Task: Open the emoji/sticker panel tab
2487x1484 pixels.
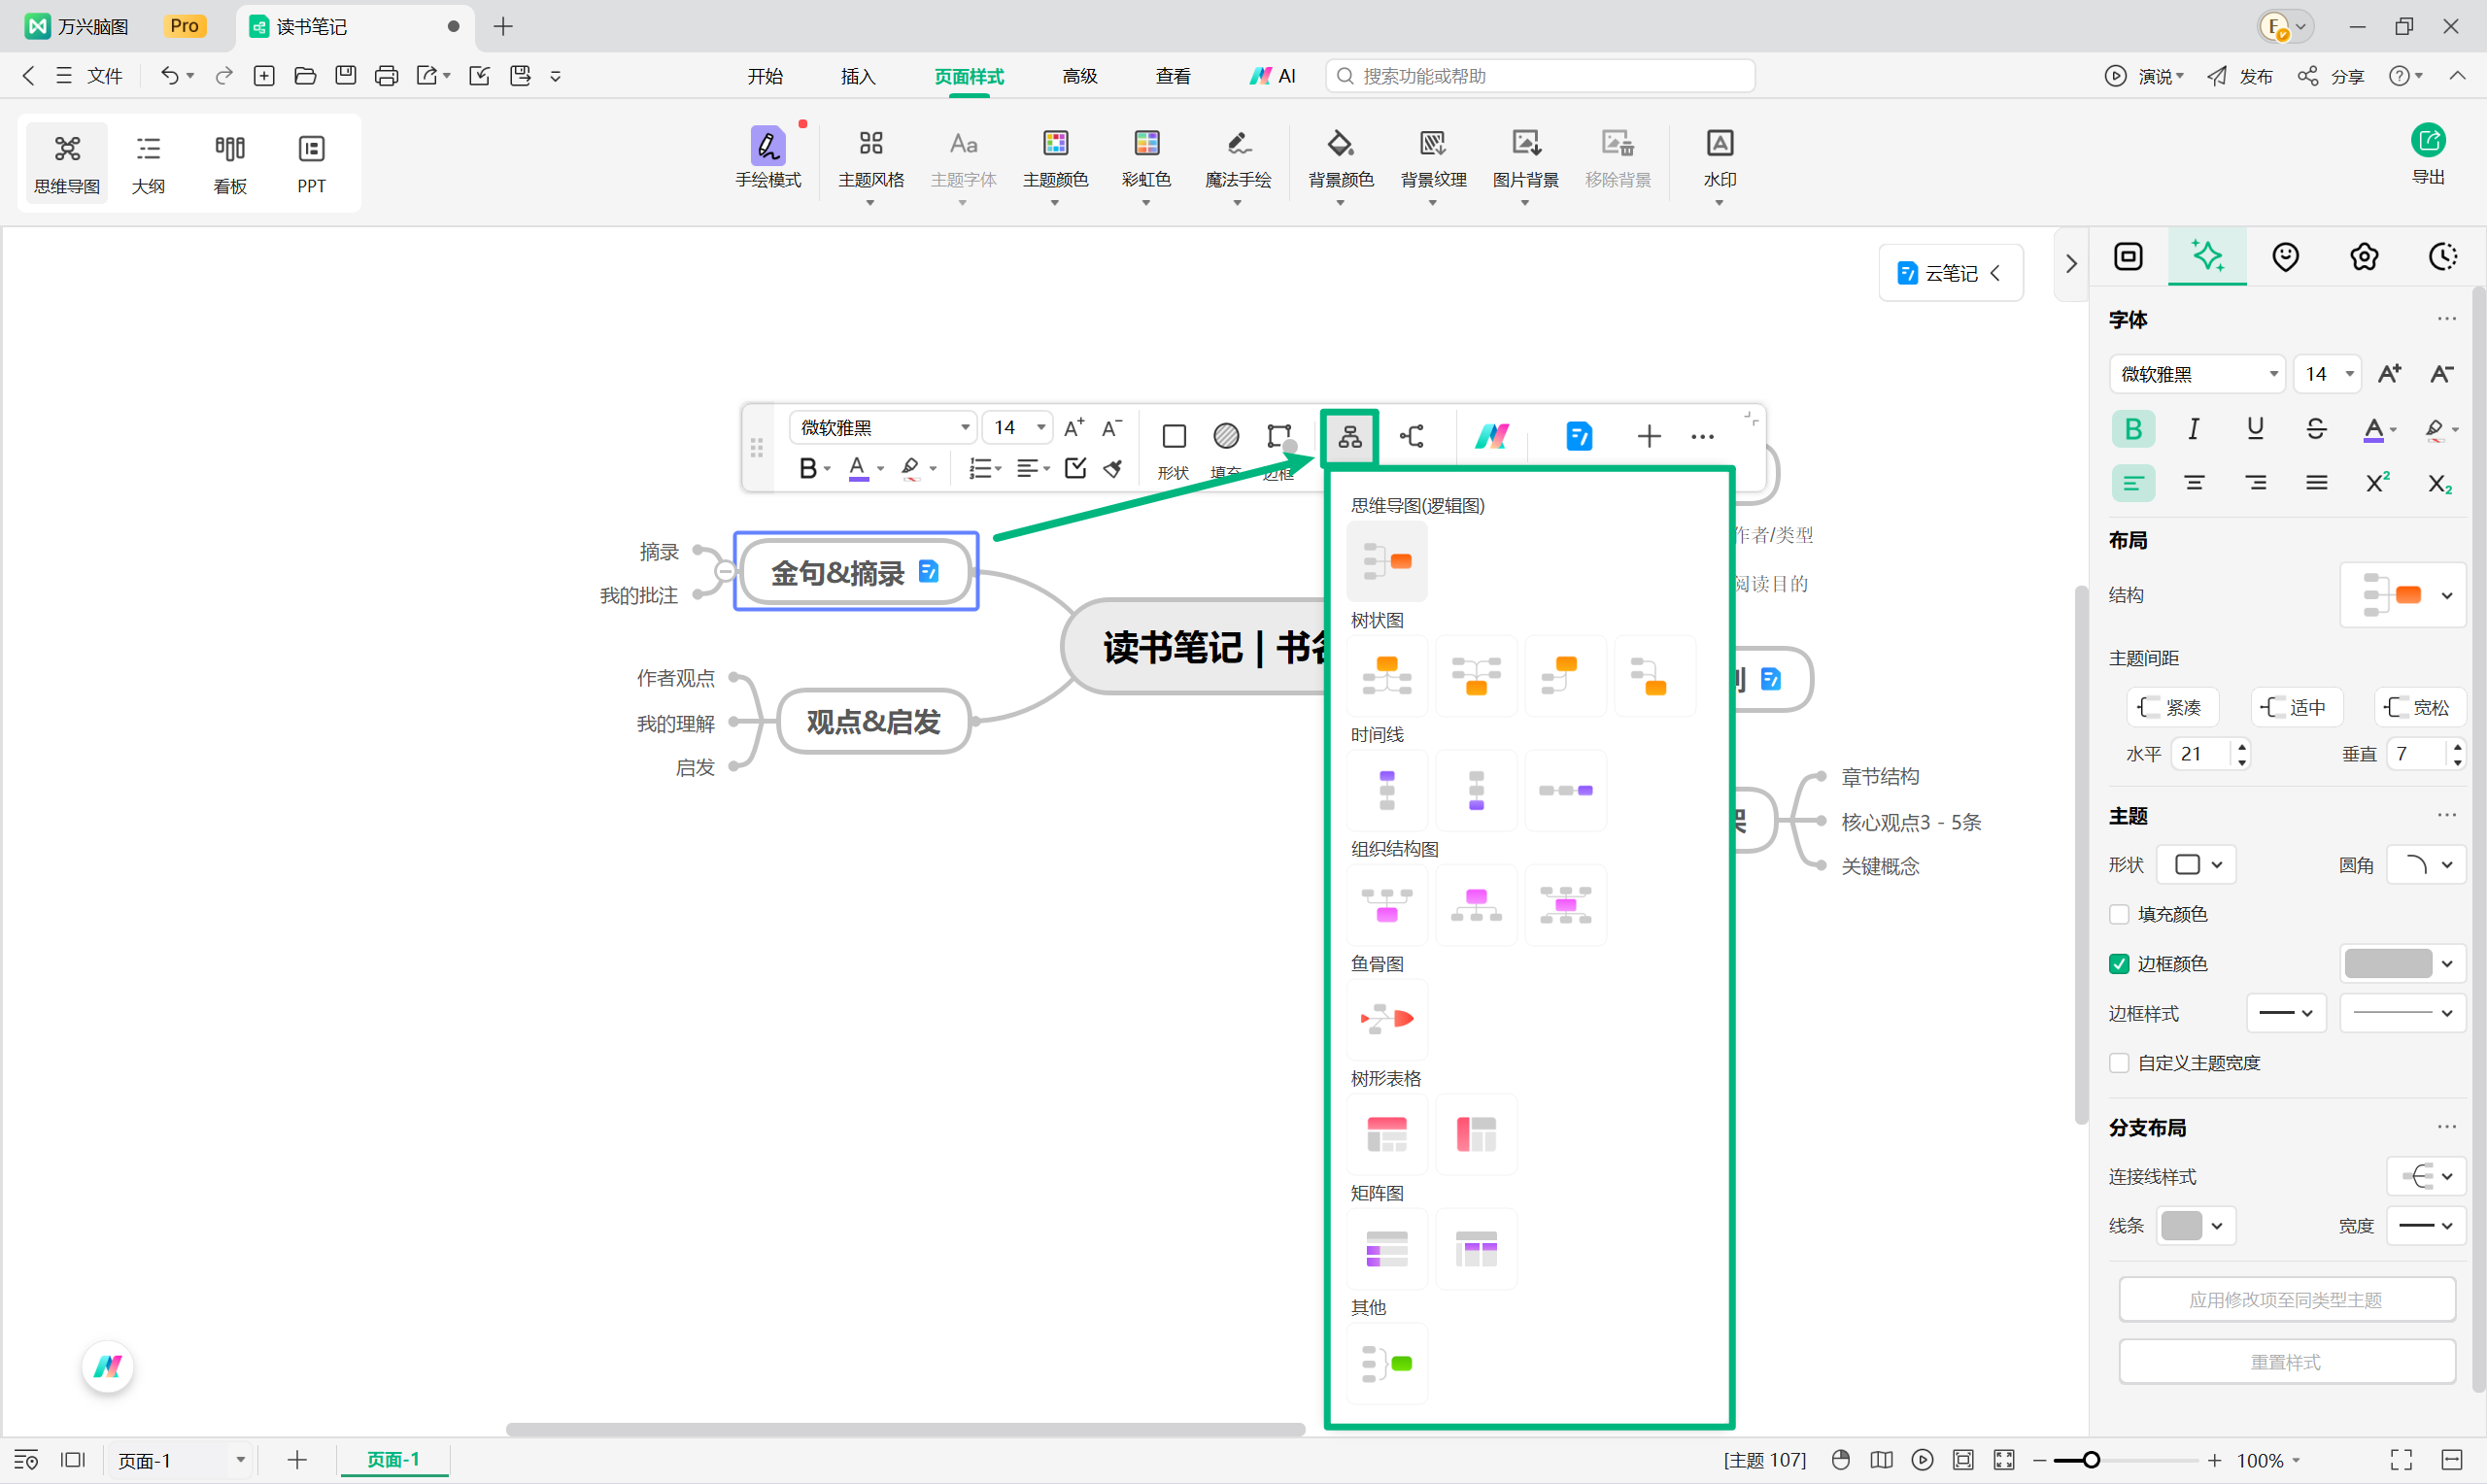Action: tap(2285, 257)
